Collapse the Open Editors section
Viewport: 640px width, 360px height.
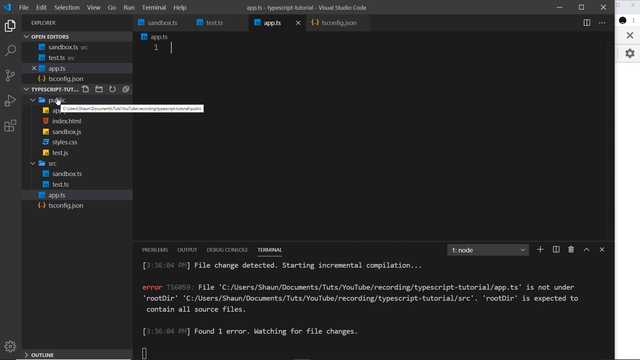[27, 37]
